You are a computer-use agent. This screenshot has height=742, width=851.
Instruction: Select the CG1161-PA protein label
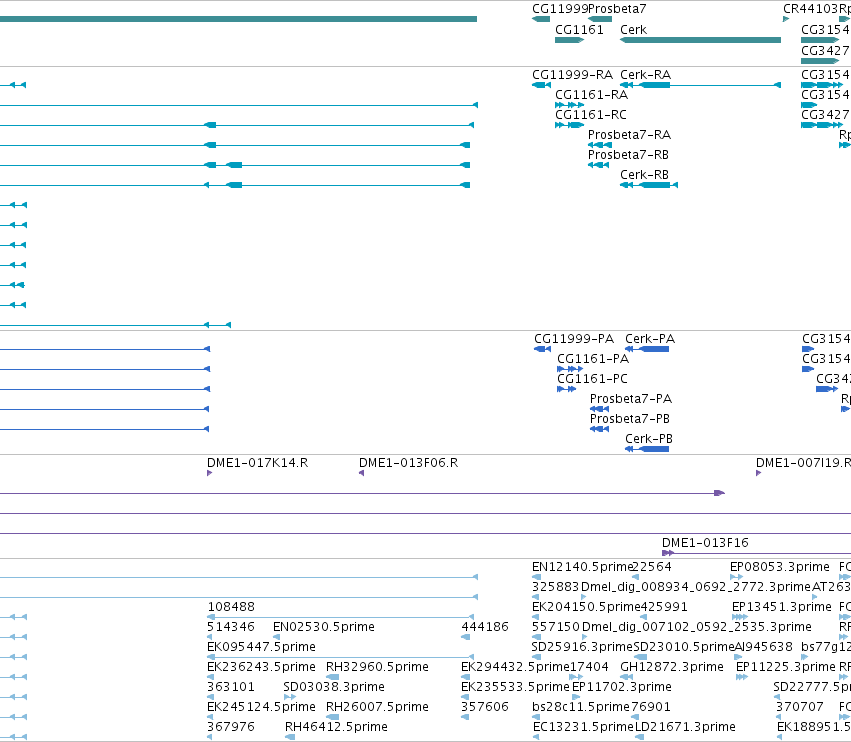(x=593, y=359)
